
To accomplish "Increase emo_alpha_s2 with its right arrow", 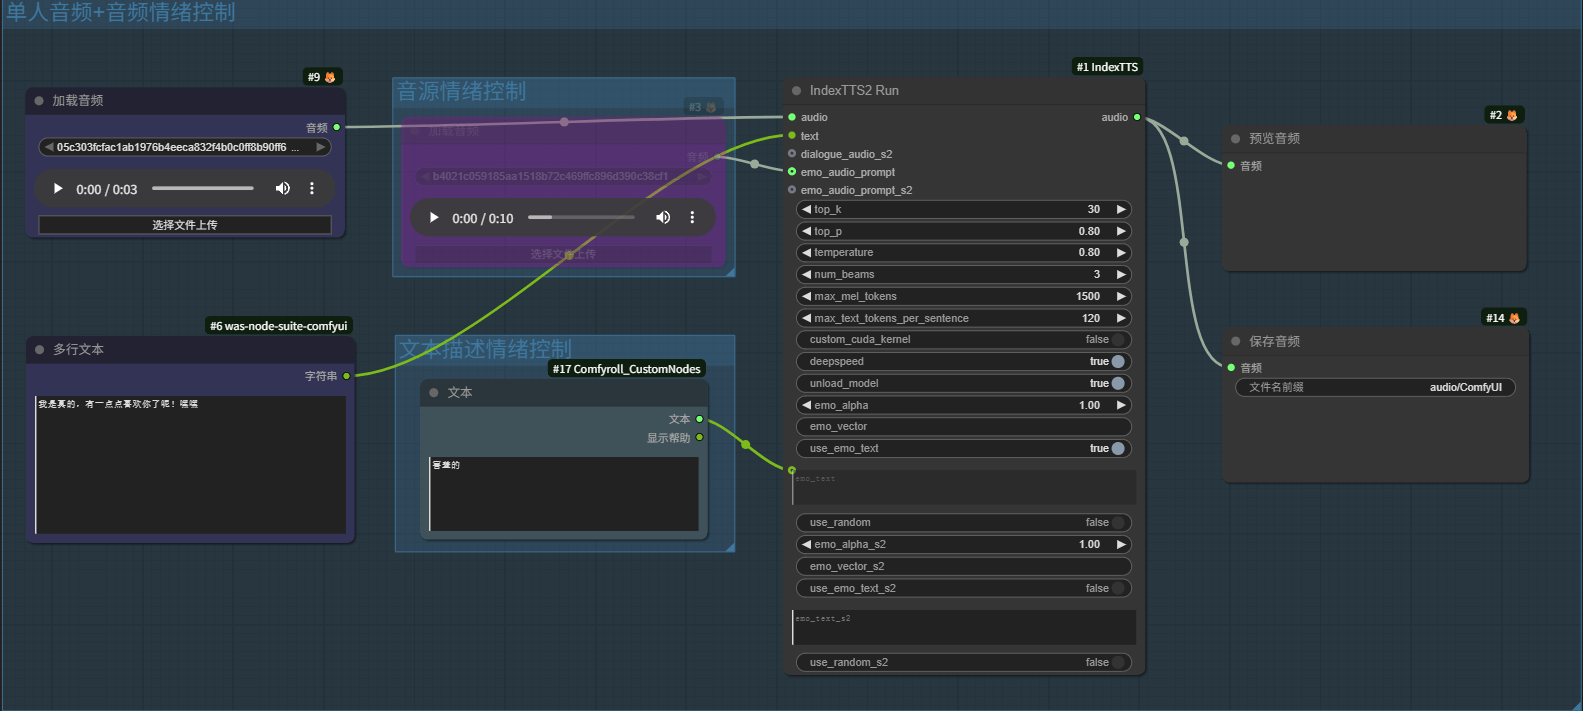I will [x=1121, y=545].
